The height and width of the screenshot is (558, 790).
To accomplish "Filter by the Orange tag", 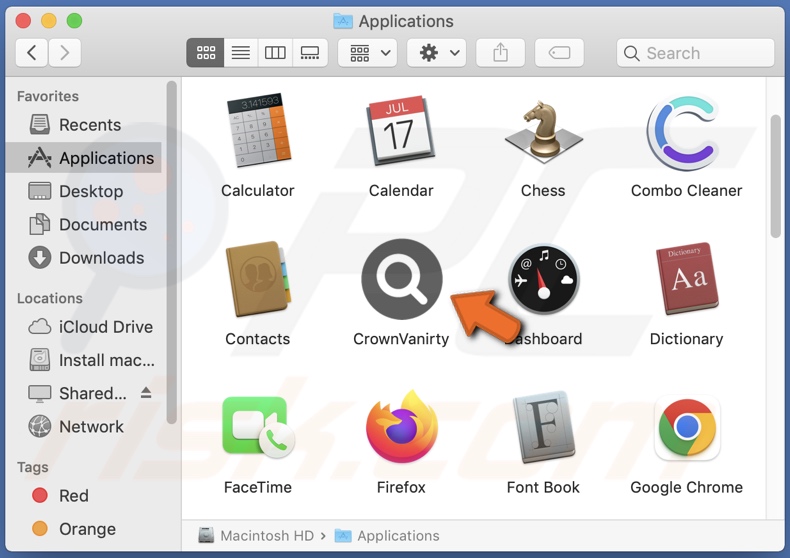I will [83, 529].
